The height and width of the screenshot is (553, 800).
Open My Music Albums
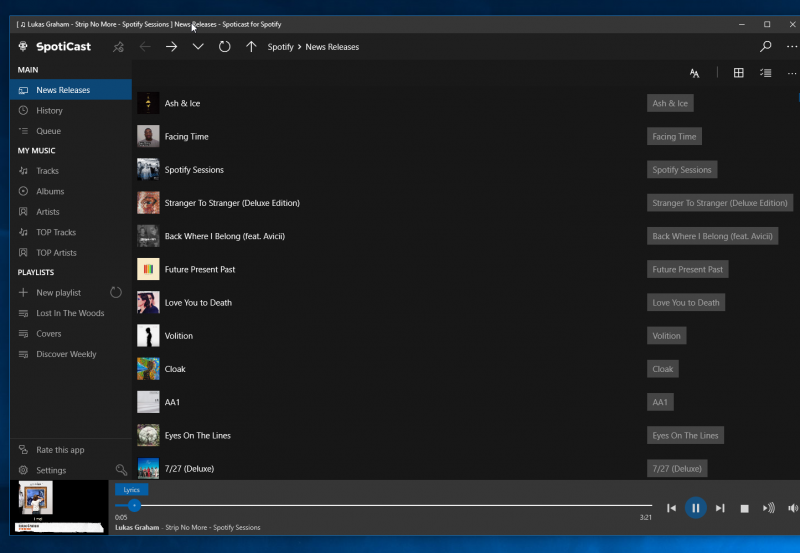70,191
